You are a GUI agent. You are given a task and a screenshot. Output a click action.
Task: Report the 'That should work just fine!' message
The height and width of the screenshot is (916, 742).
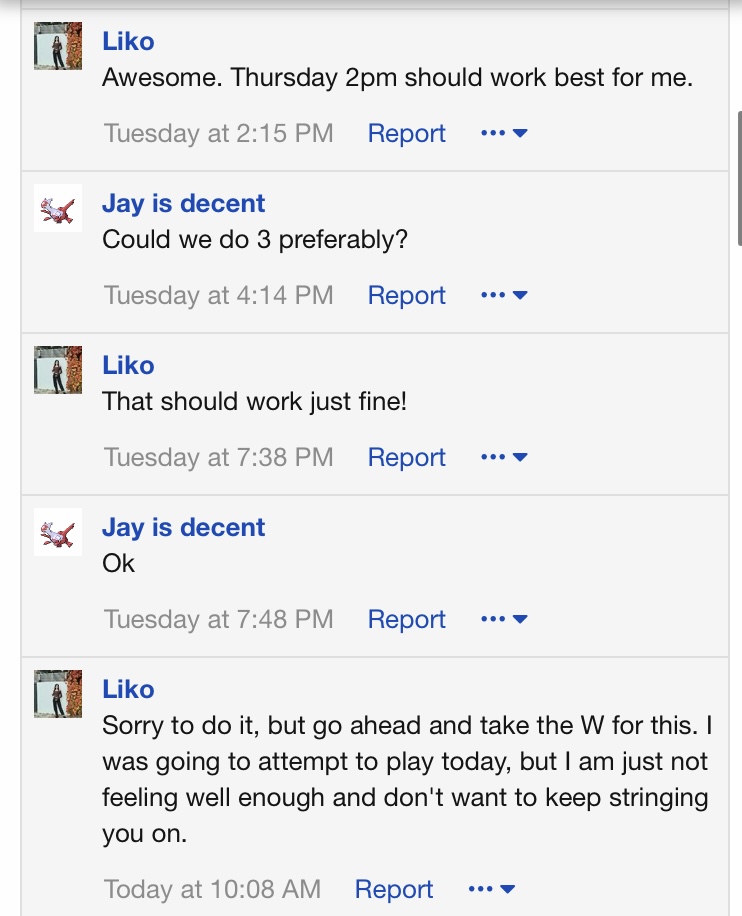(x=407, y=457)
